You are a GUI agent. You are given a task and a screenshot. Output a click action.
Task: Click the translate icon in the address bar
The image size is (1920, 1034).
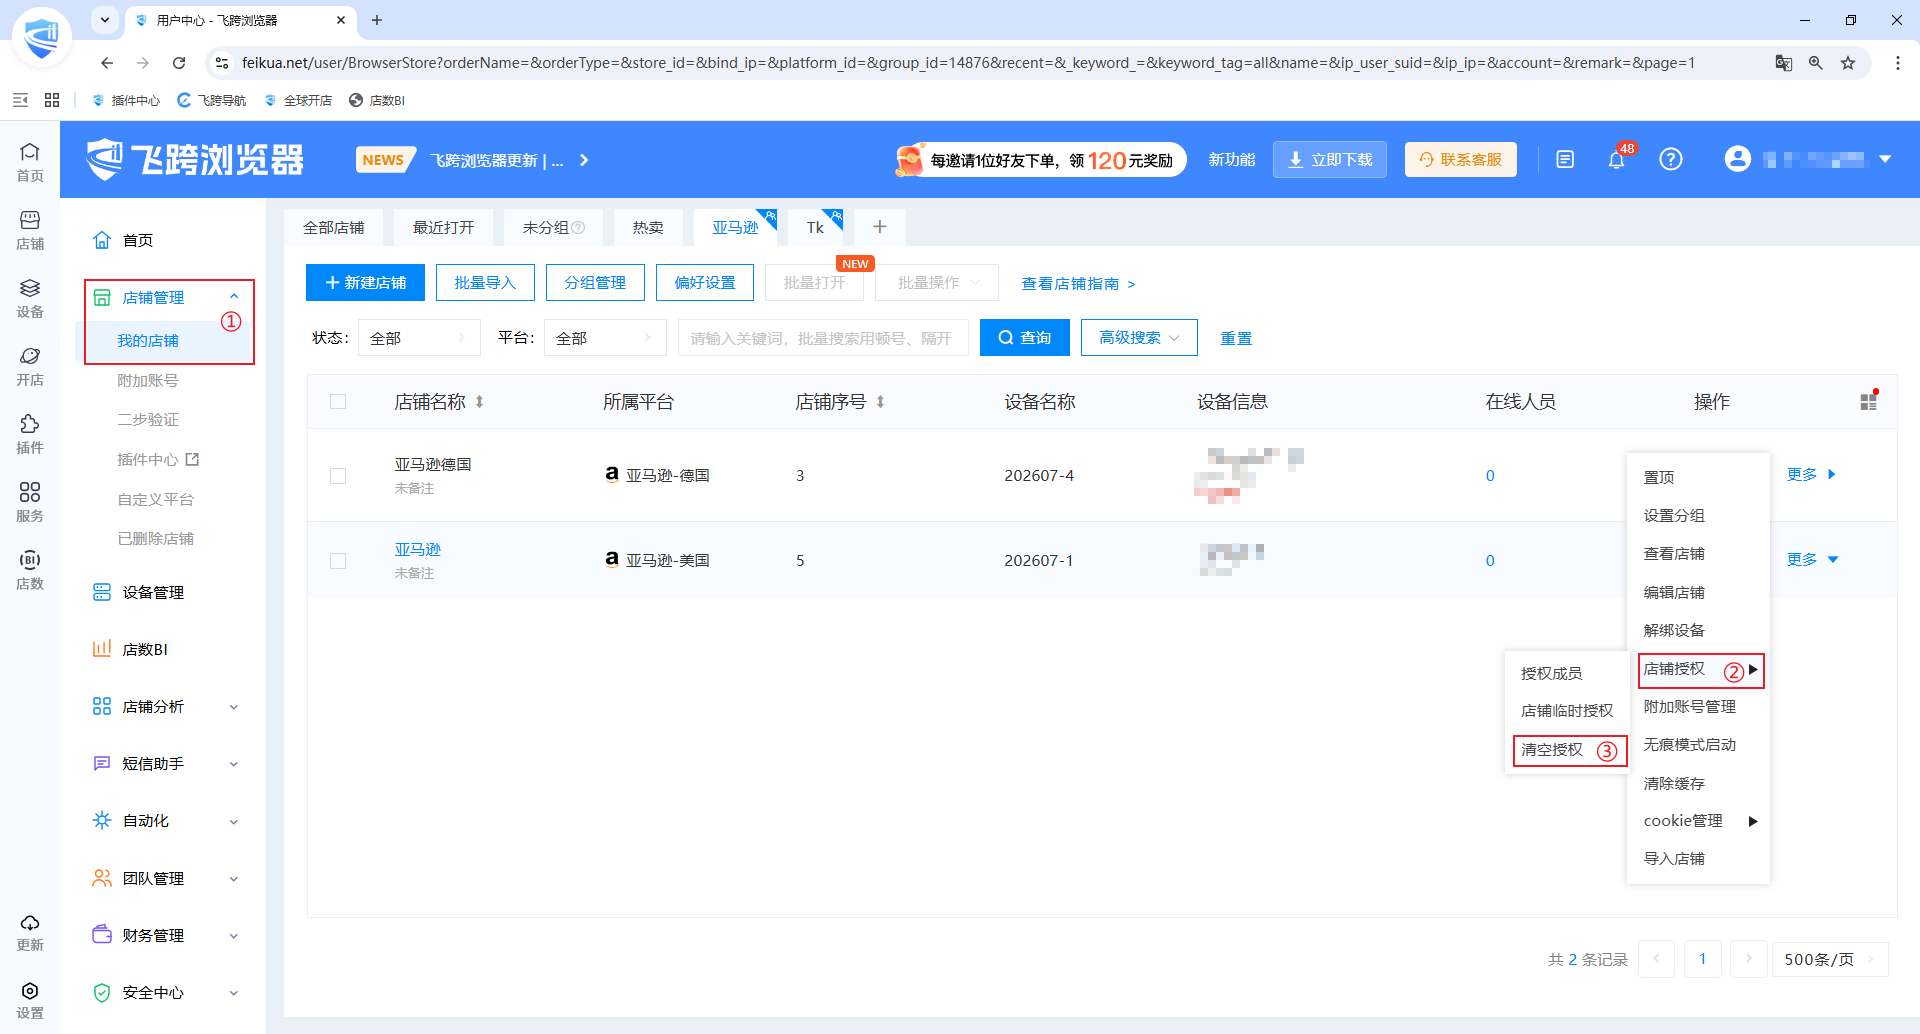[x=1784, y=63]
